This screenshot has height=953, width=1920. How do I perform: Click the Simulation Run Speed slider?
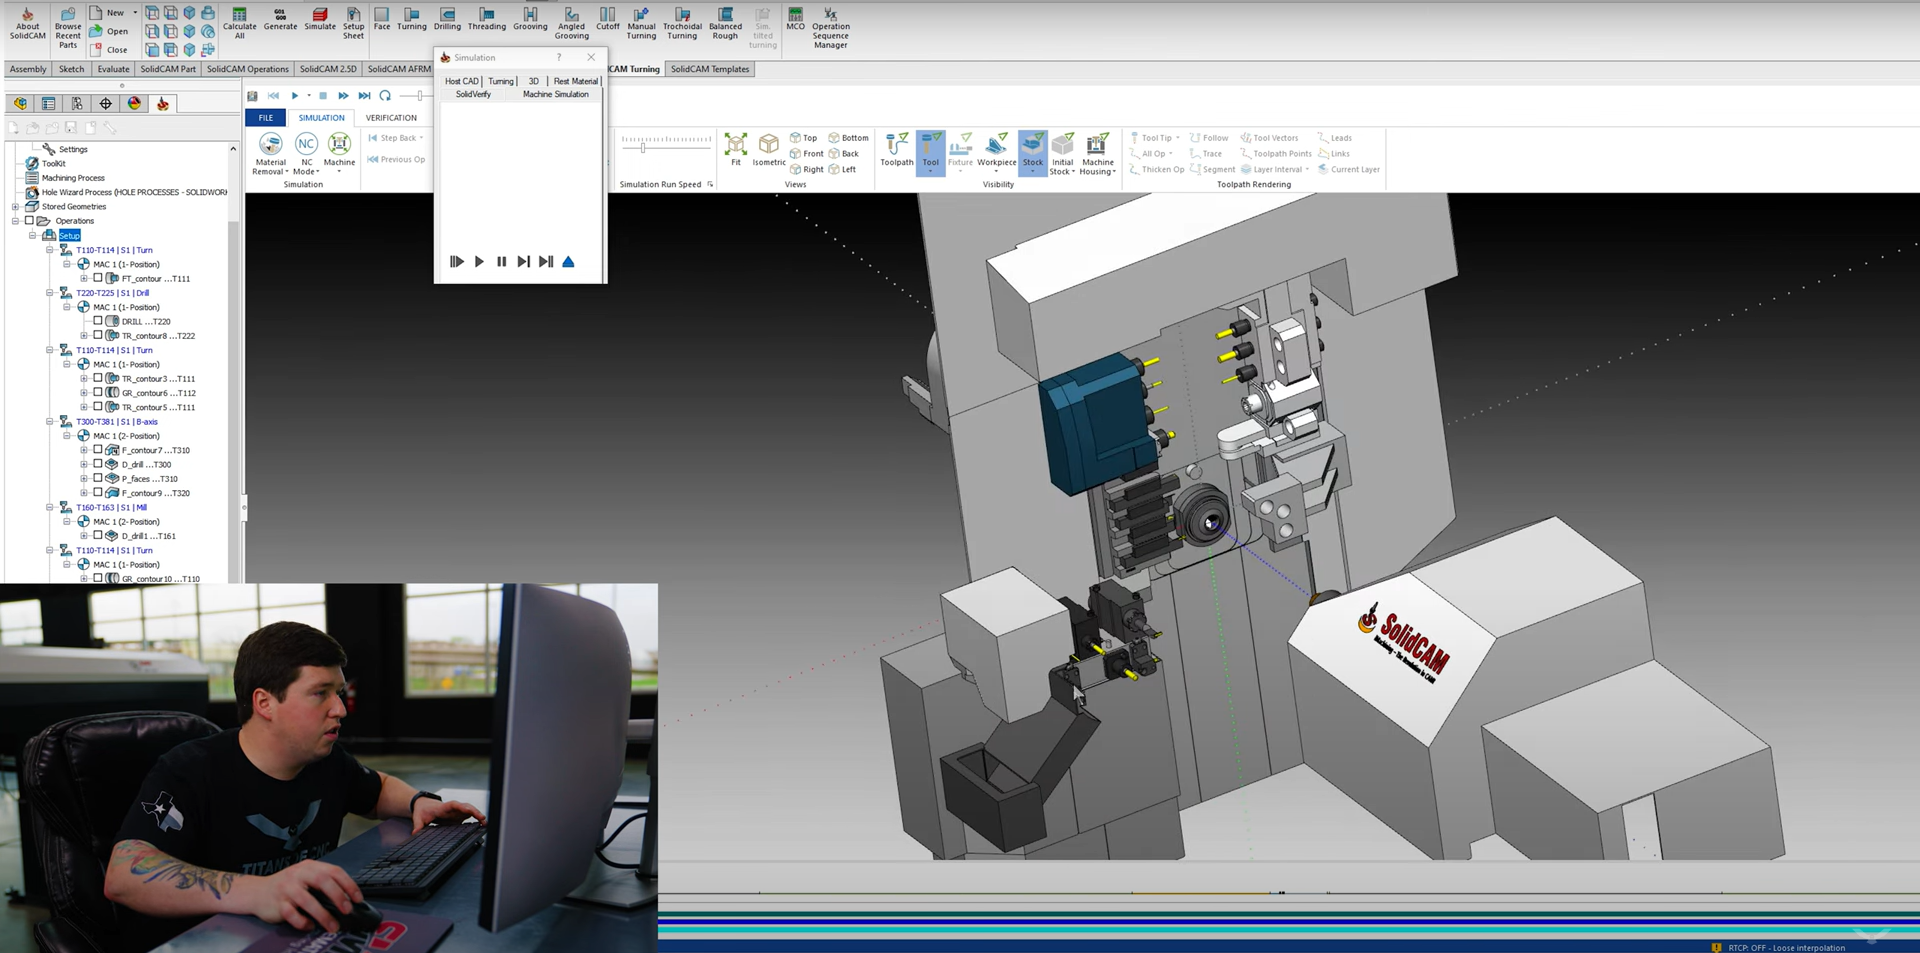(643, 146)
